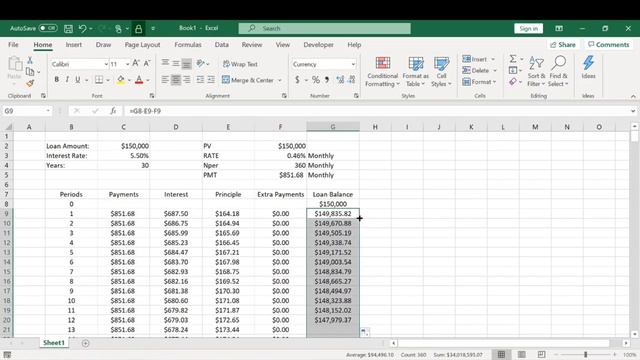640x360 pixels.
Task: Open Format as Table gallery
Action: pos(416,72)
